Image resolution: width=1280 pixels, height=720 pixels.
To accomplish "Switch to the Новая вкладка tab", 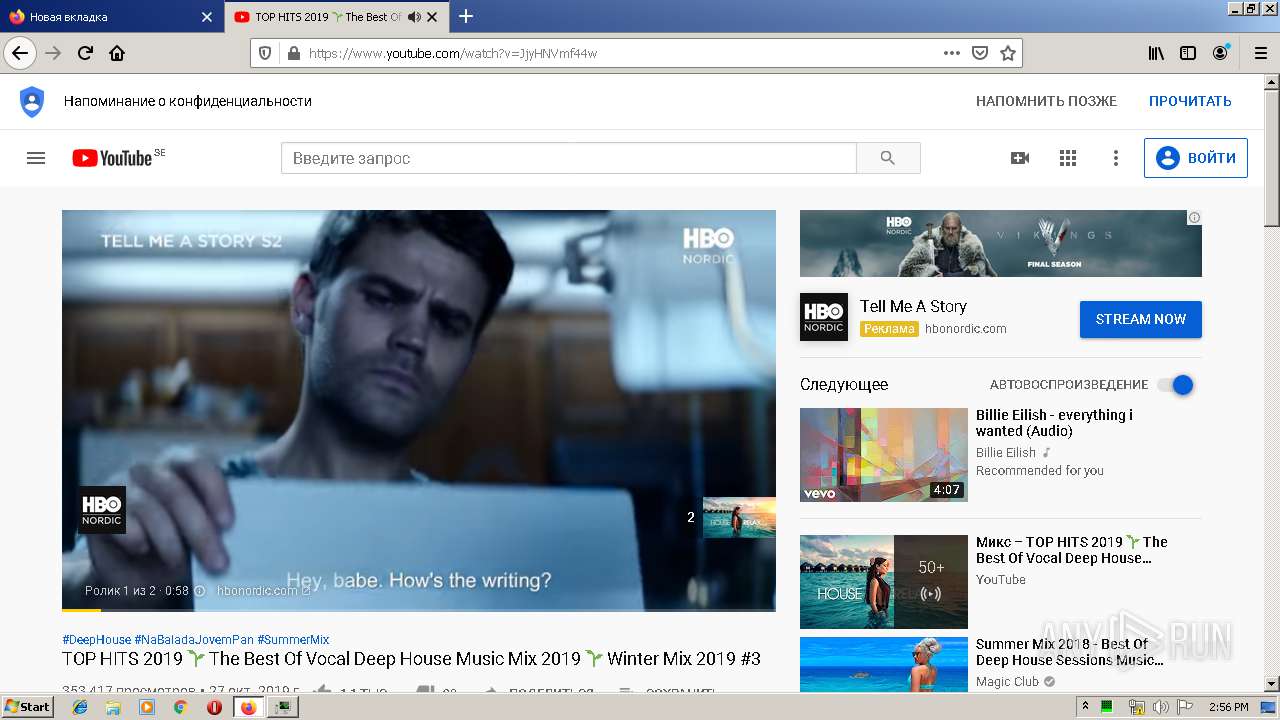I will [x=110, y=17].
